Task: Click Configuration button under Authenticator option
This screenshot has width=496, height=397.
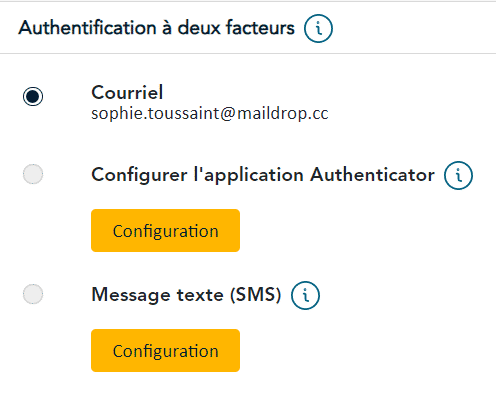Action: click(x=165, y=230)
